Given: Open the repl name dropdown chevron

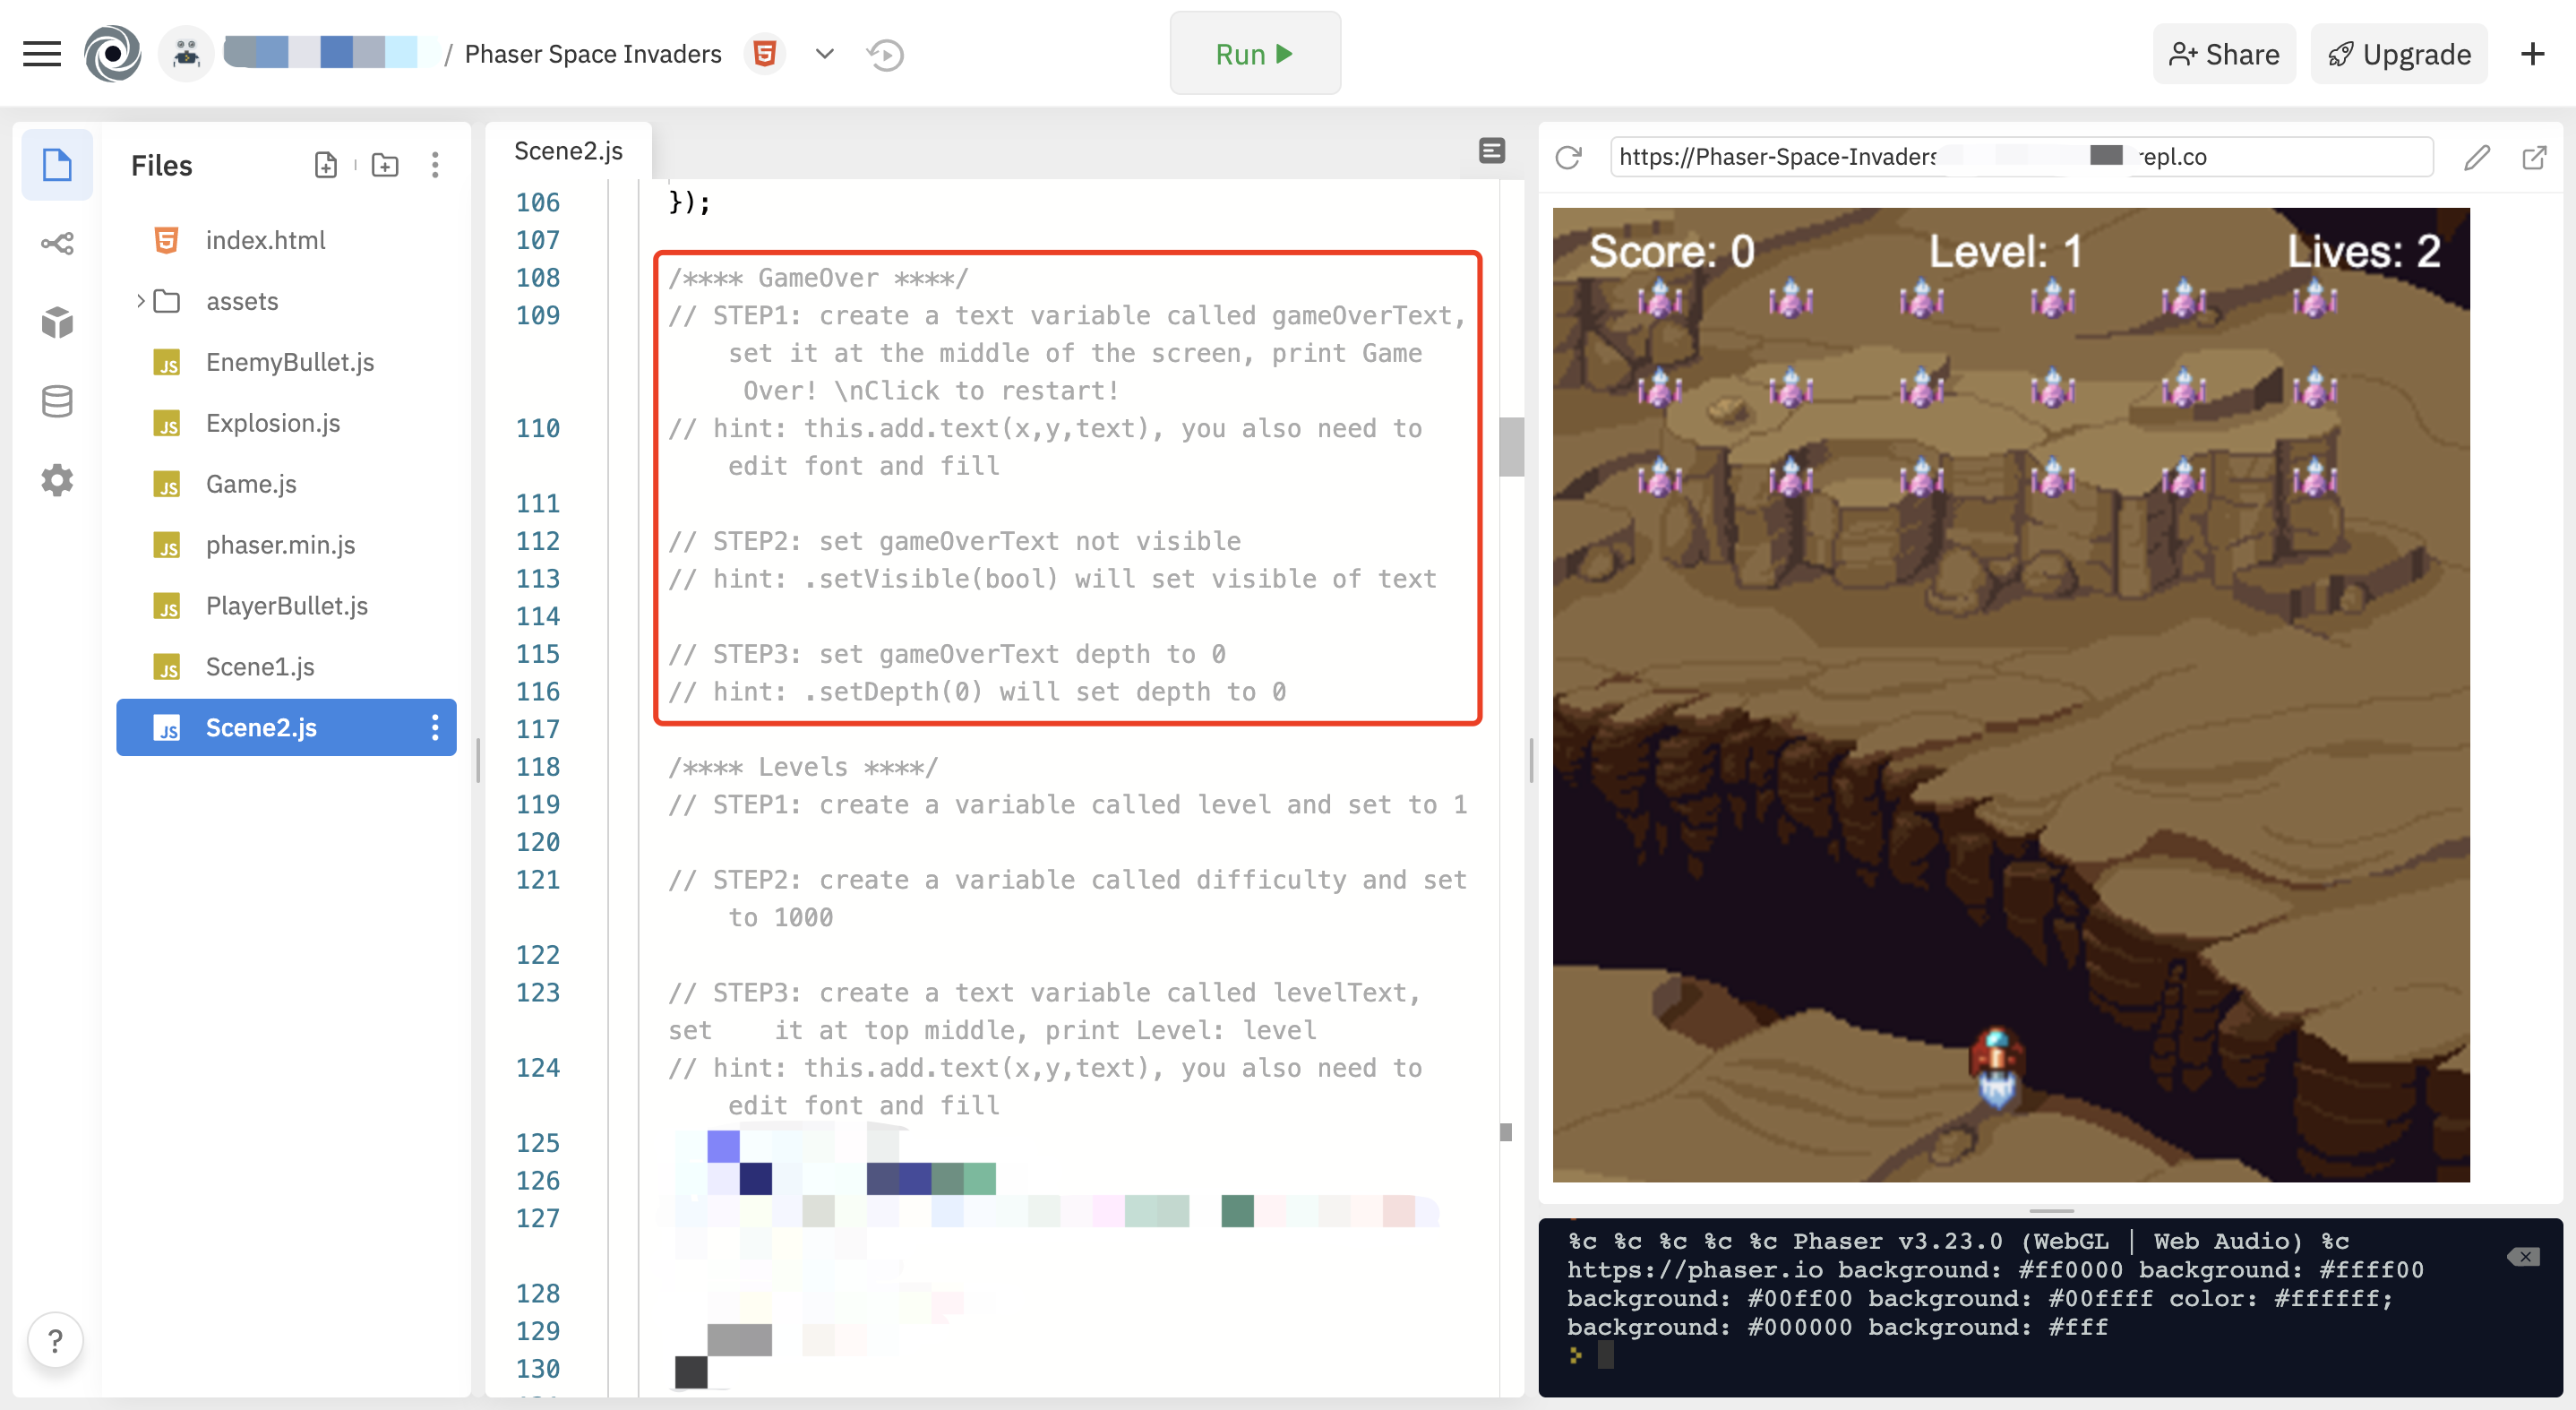Looking at the screenshot, I should click(x=824, y=54).
